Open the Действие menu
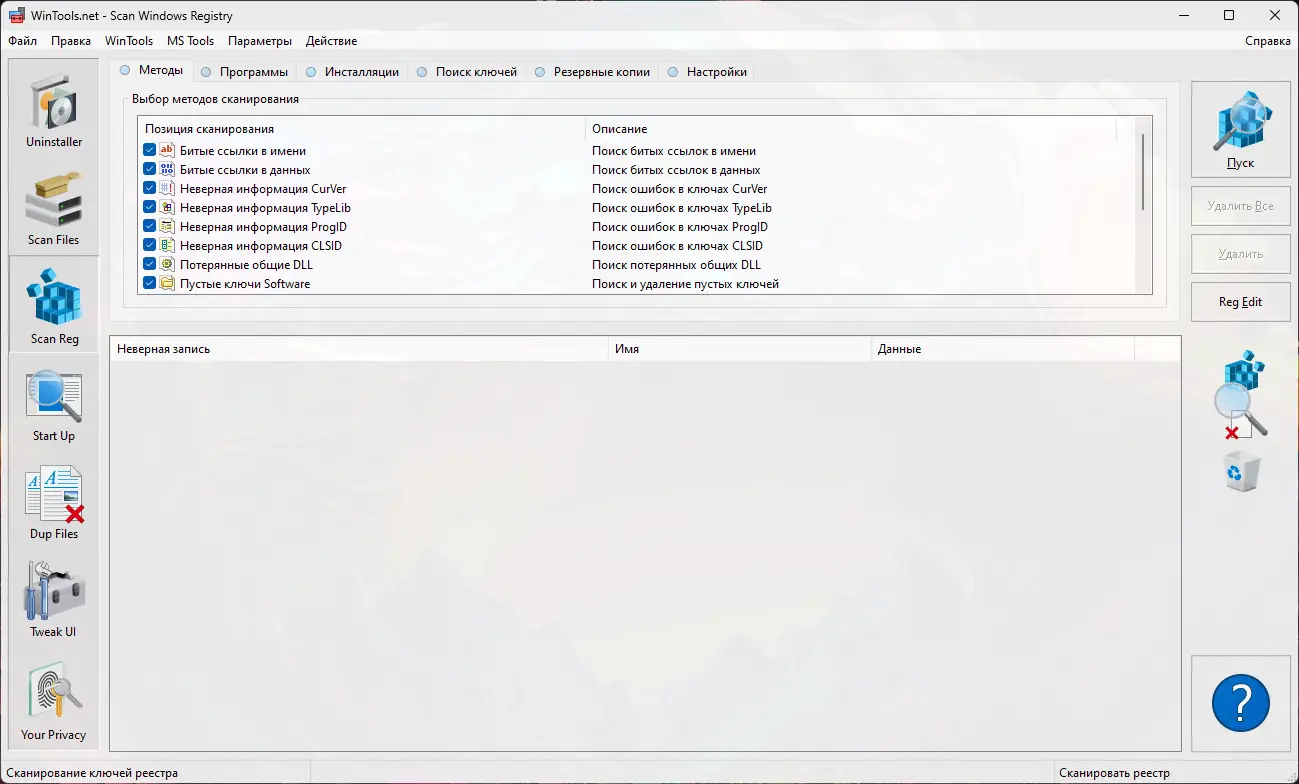This screenshot has height=784, width=1299. coord(332,41)
